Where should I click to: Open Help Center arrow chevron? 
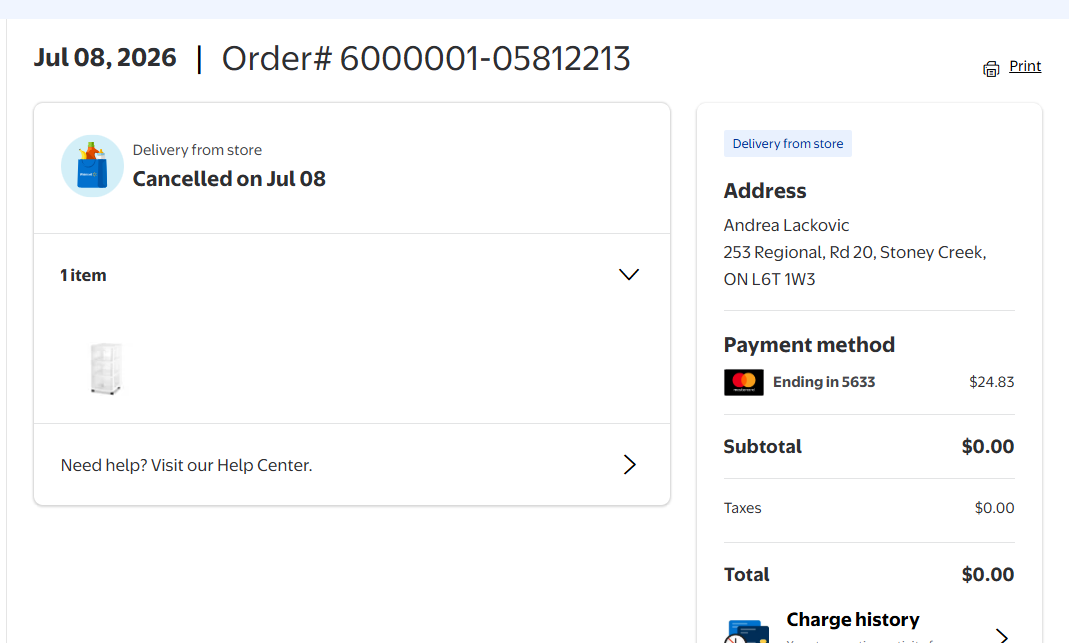coord(629,465)
